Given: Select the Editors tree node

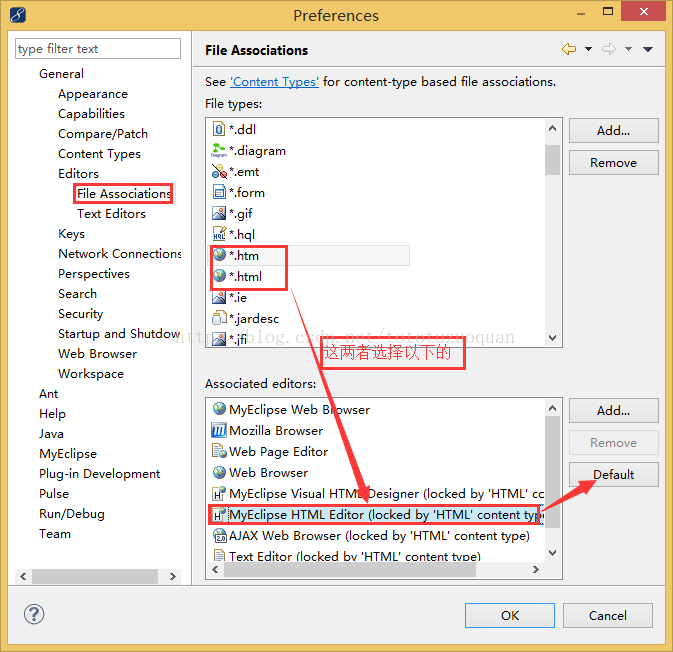Looking at the screenshot, I should (x=79, y=173).
